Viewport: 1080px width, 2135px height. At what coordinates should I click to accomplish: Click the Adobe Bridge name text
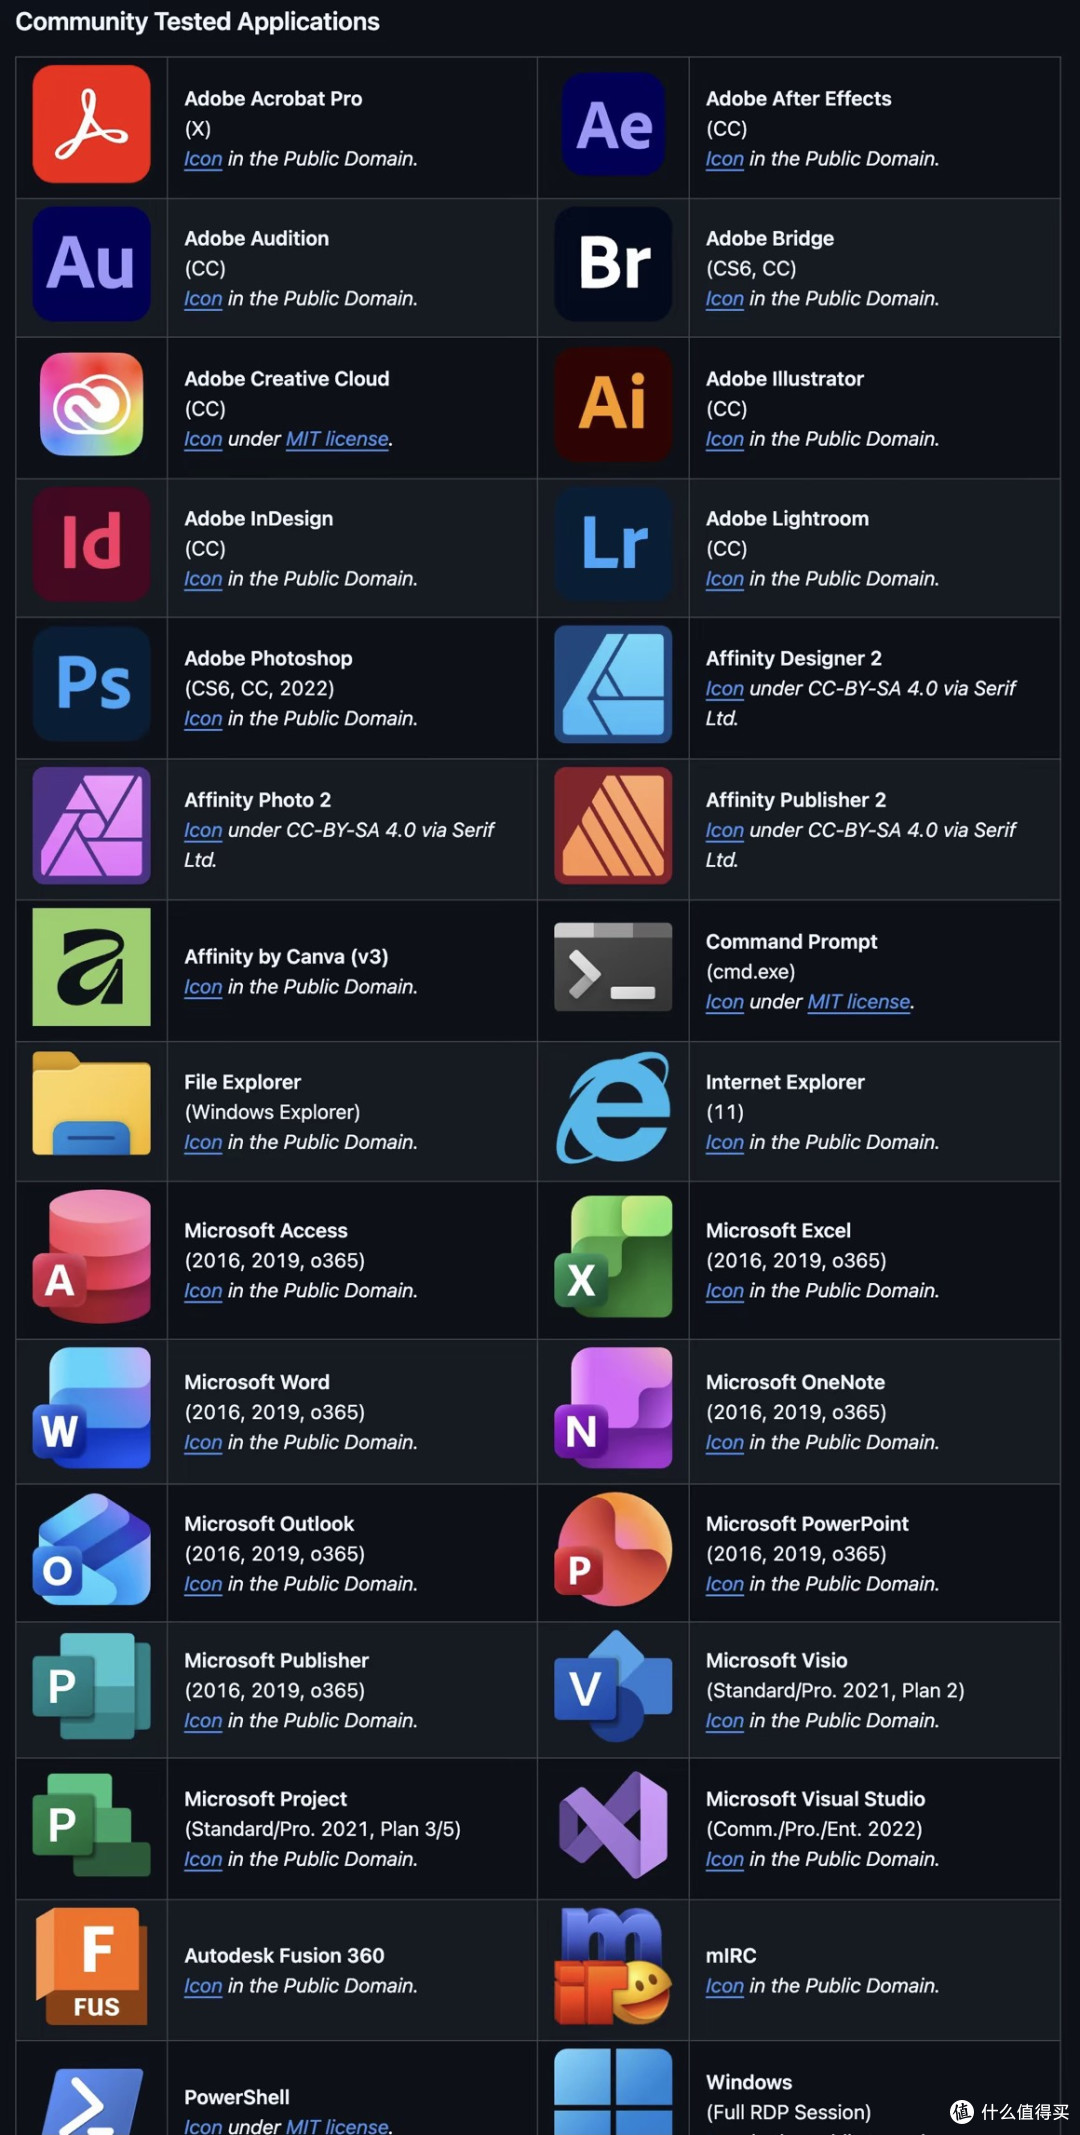(x=770, y=239)
